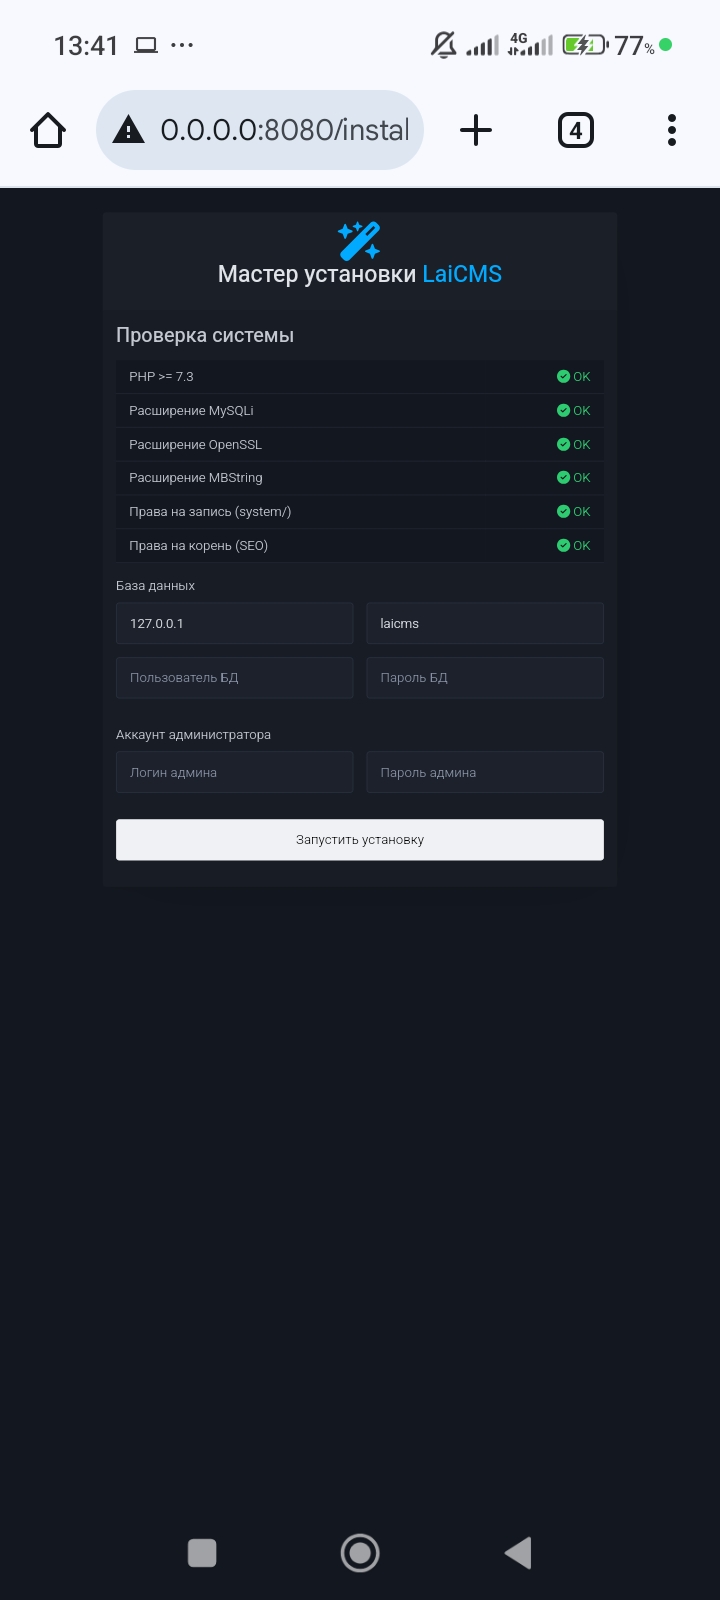Open a new tab with plus icon
The height and width of the screenshot is (1600, 720).
pos(476,130)
